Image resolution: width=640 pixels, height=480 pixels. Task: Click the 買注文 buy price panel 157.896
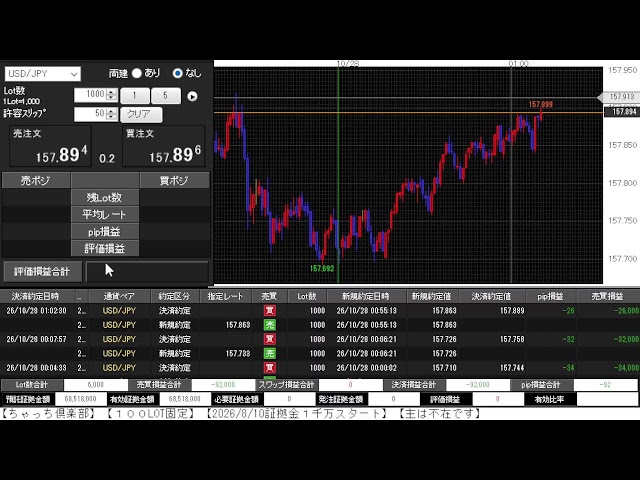[163, 146]
